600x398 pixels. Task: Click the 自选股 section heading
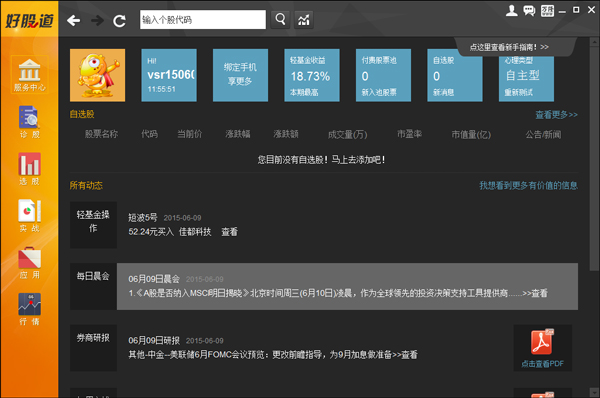[x=82, y=114]
